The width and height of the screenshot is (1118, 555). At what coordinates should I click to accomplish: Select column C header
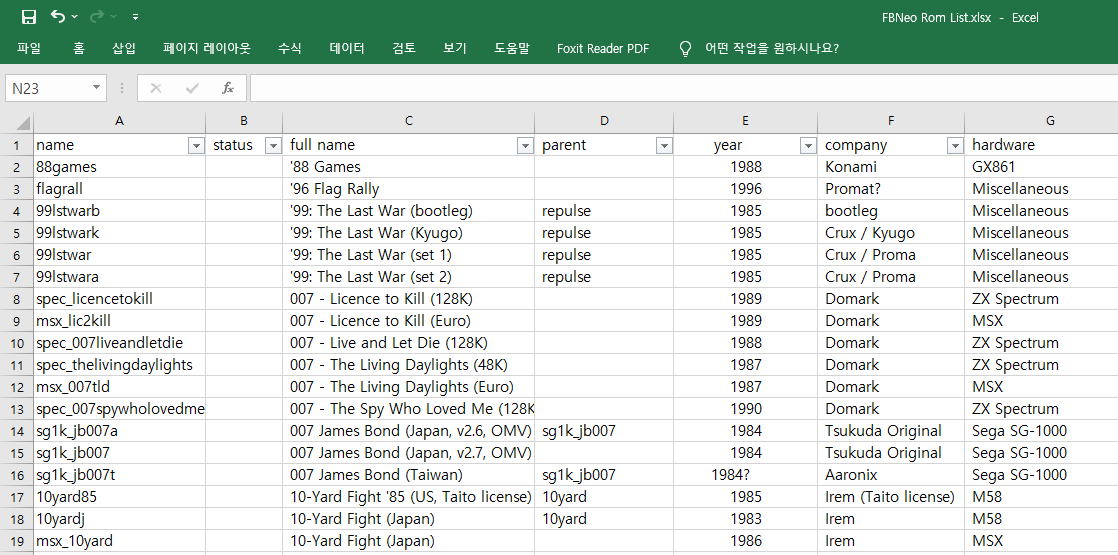click(x=409, y=122)
